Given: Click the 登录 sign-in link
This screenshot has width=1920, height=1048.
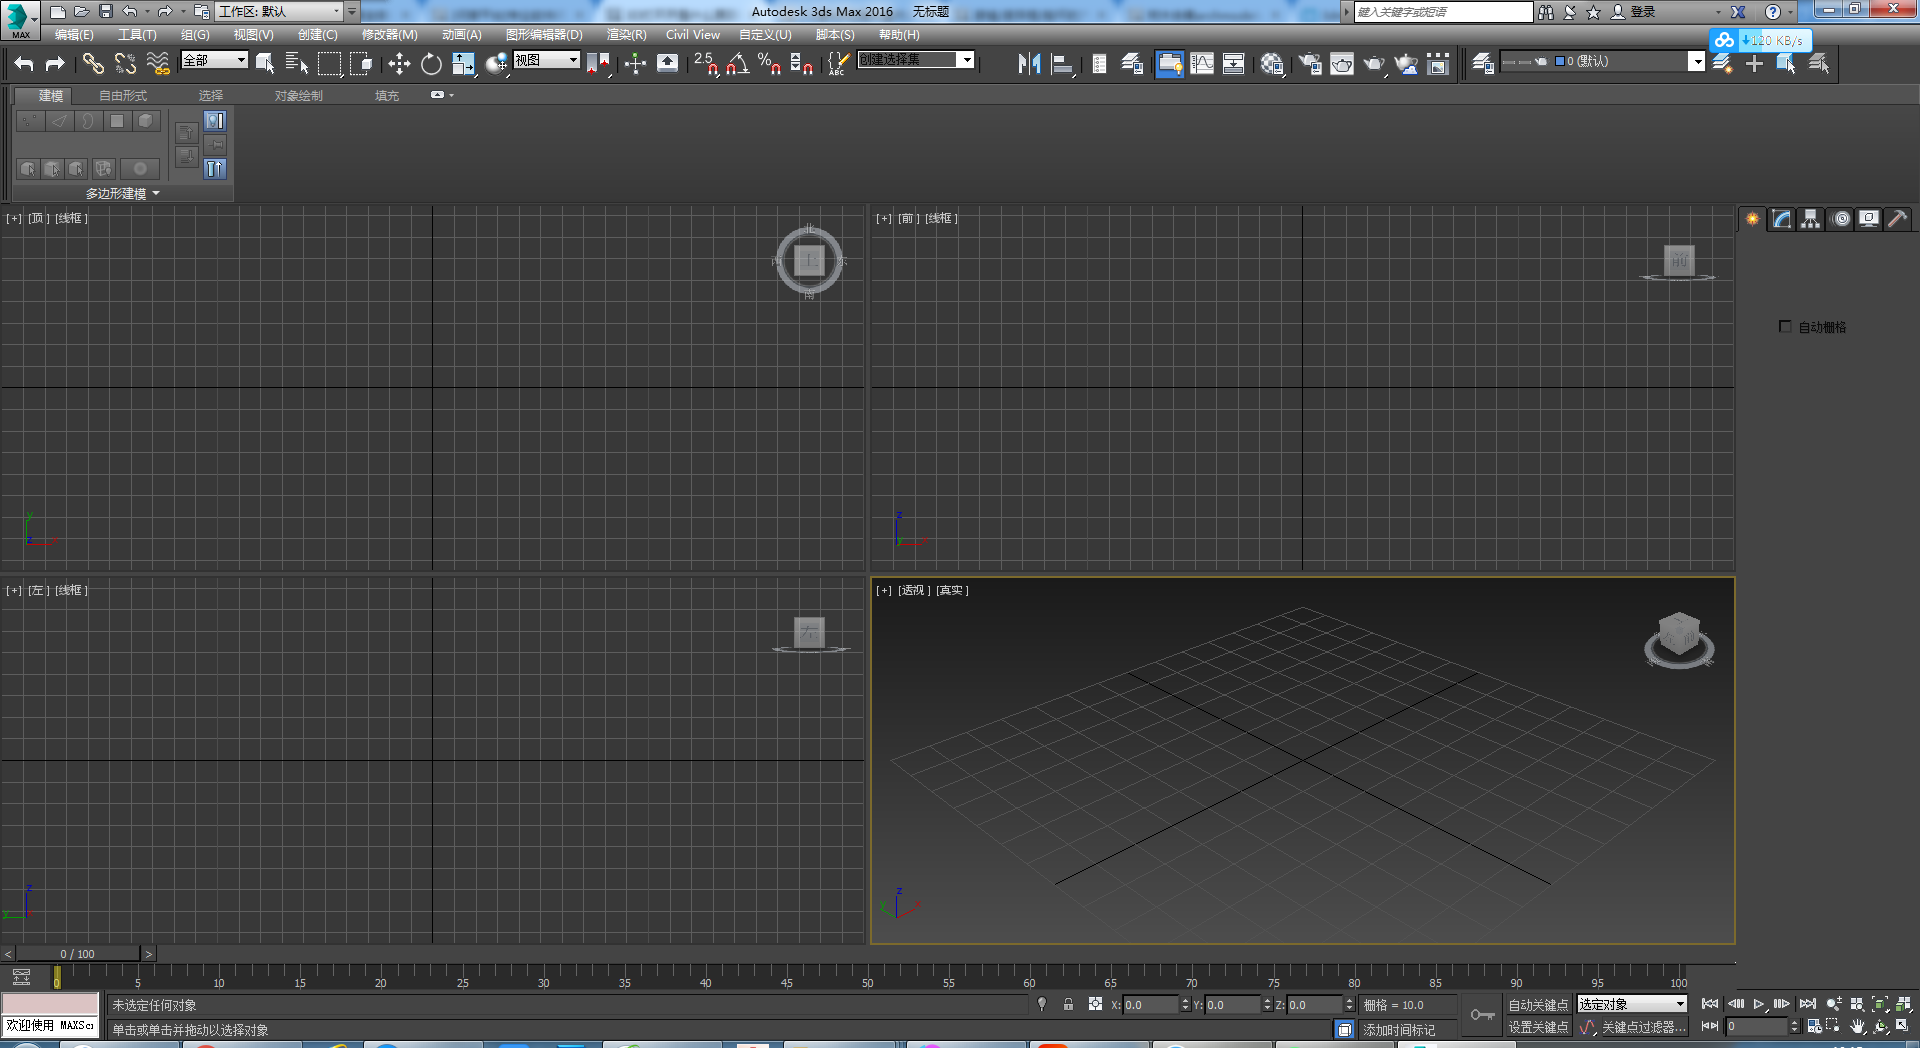Looking at the screenshot, I should point(1643,12).
